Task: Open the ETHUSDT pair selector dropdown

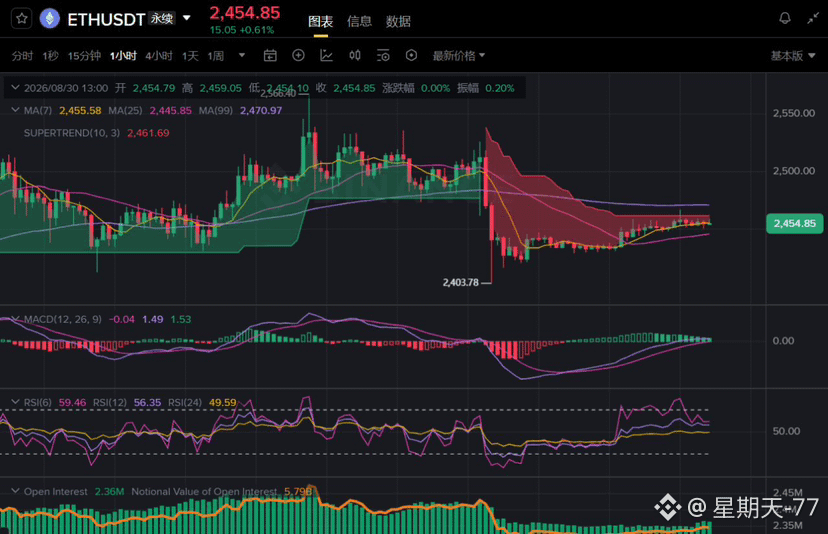Action: click(x=186, y=18)
